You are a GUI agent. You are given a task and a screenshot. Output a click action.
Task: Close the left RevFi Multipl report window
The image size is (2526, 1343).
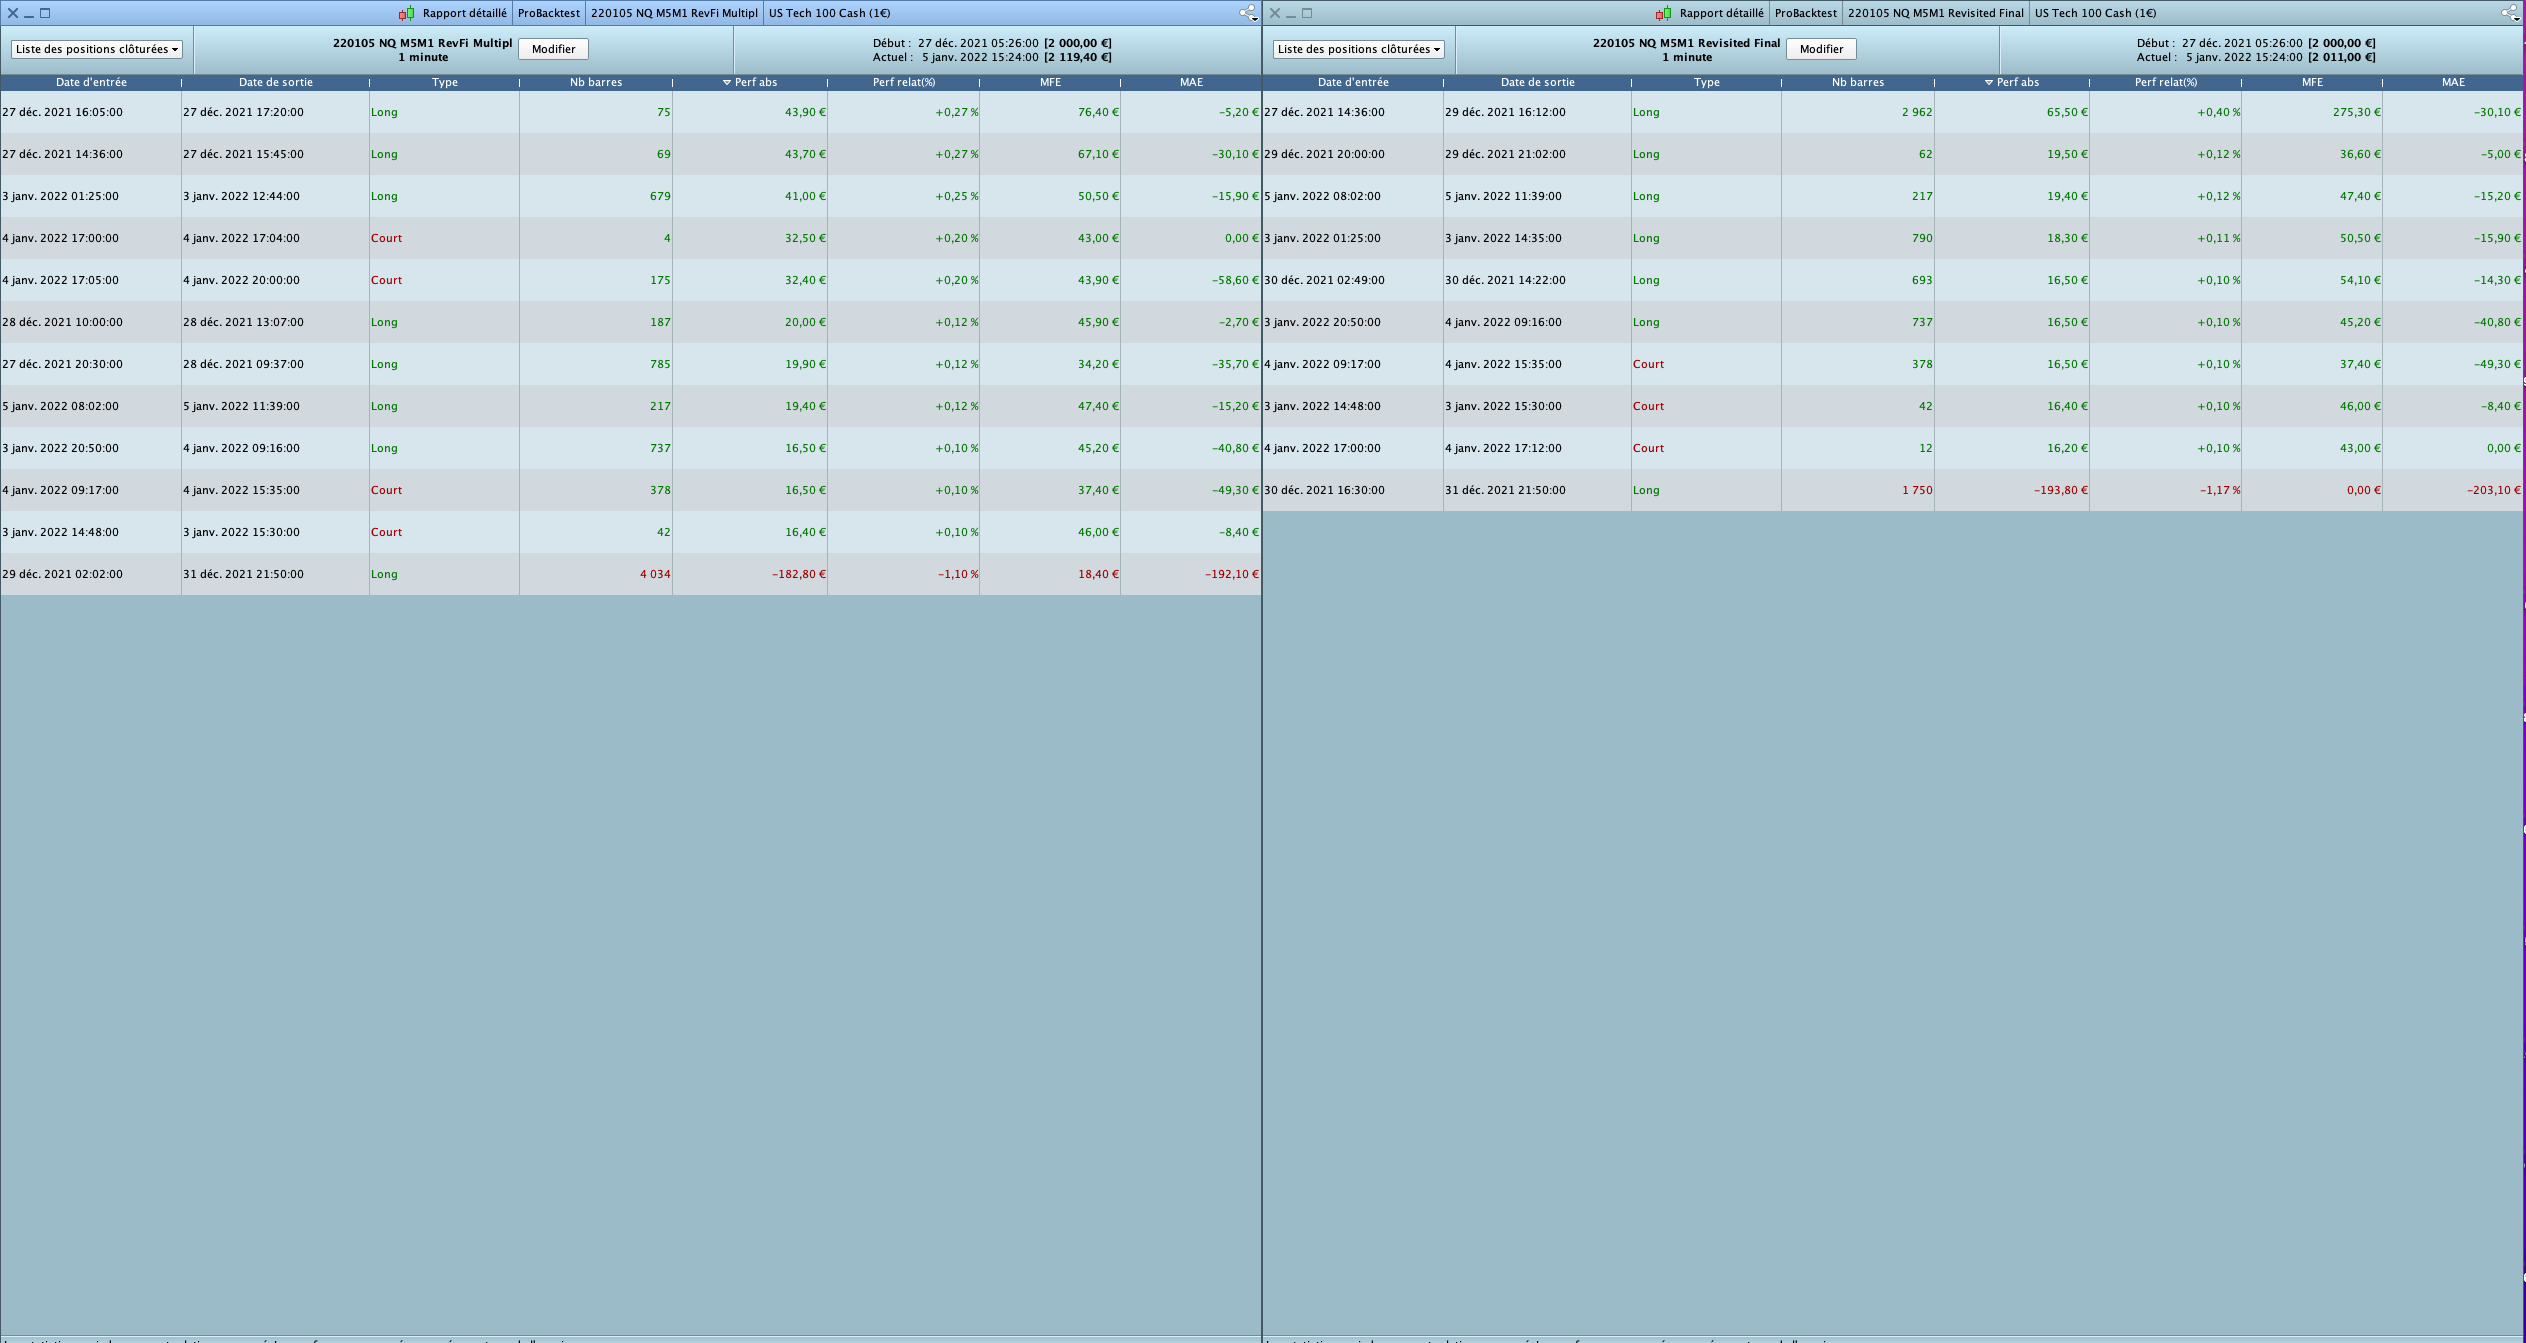13,13
